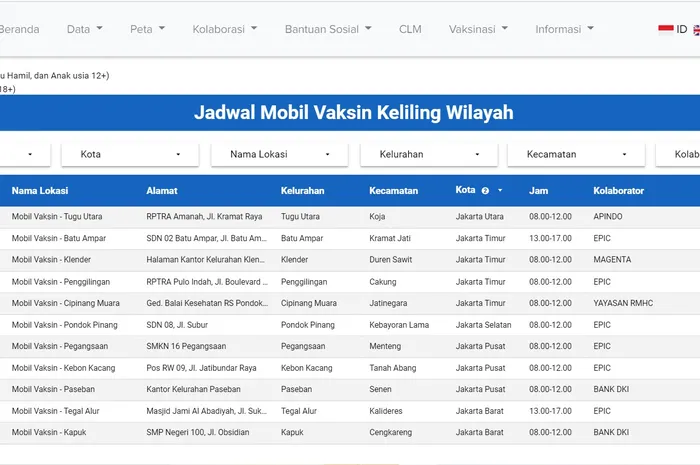Viewport: 700px width, 465px height.
Task: Open the Kecamatan filter dropdown
Action: [576, 154]
